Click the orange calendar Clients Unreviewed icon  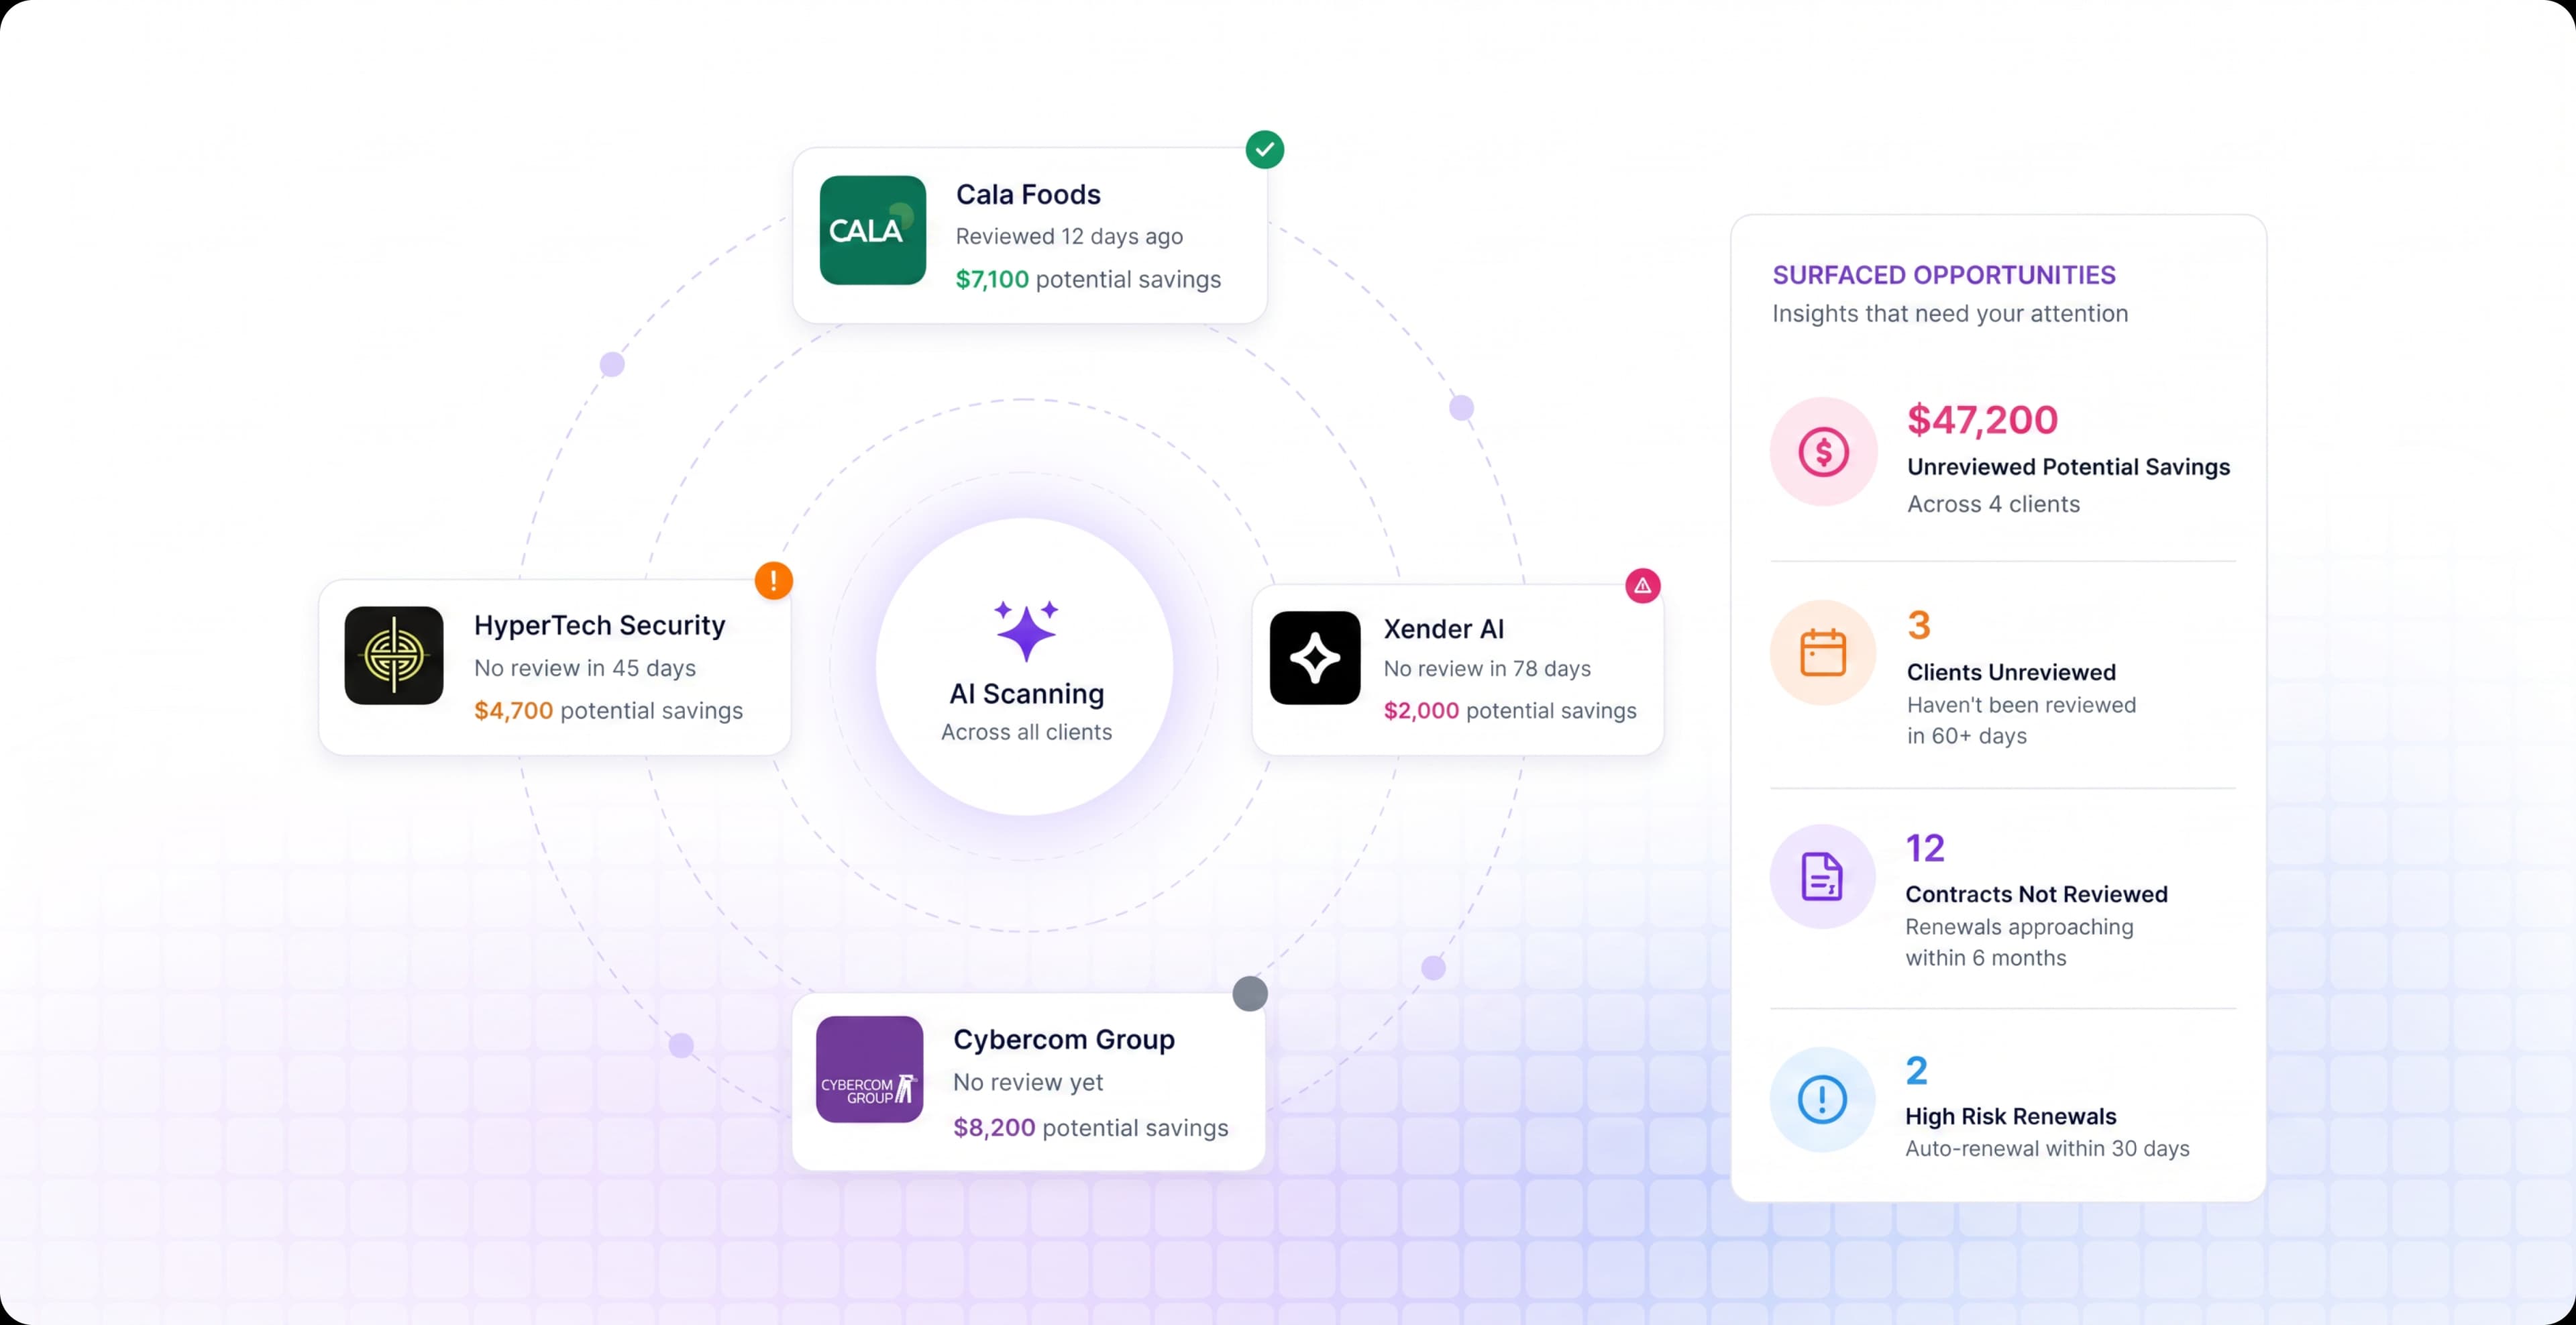click(x=1823, y=653)
